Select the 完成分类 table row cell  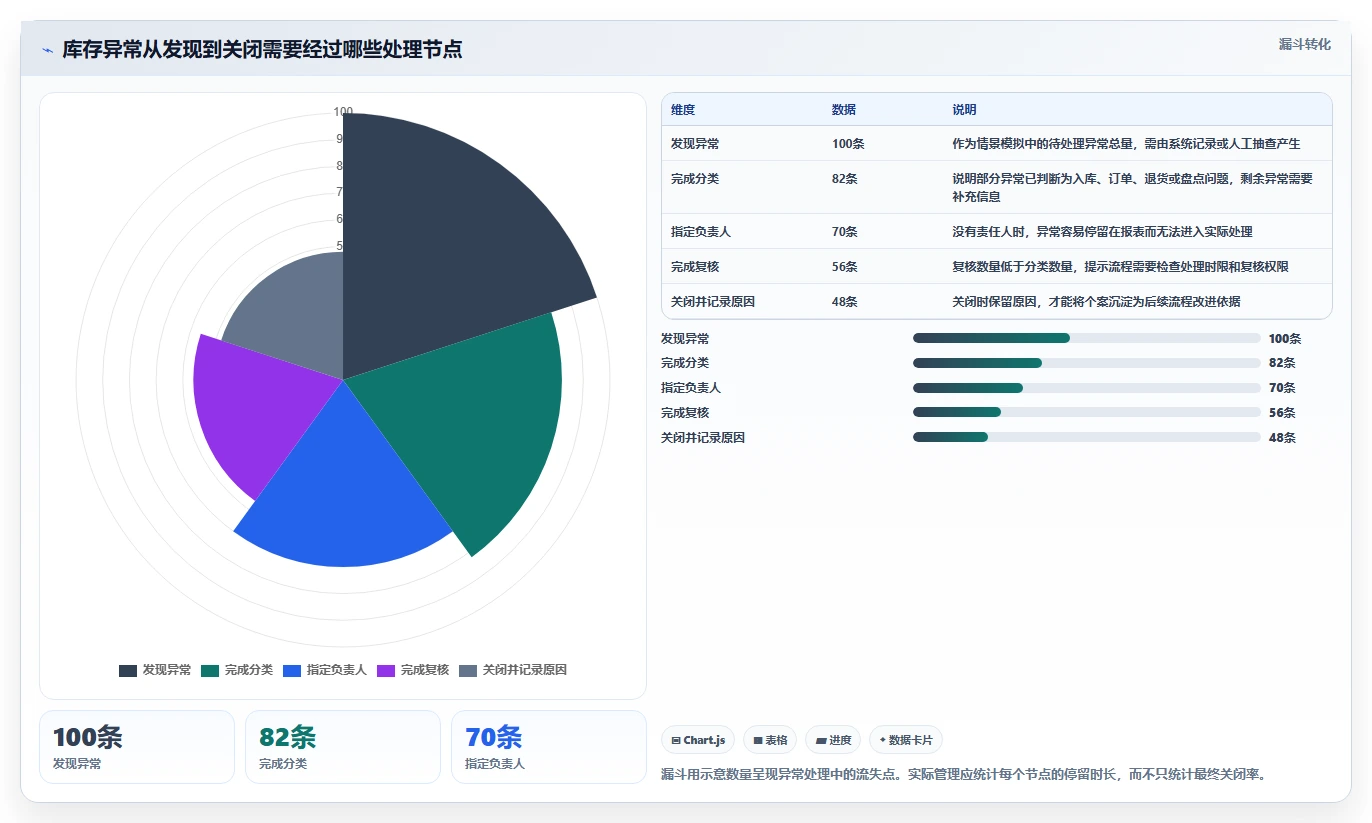coord(695,179)
